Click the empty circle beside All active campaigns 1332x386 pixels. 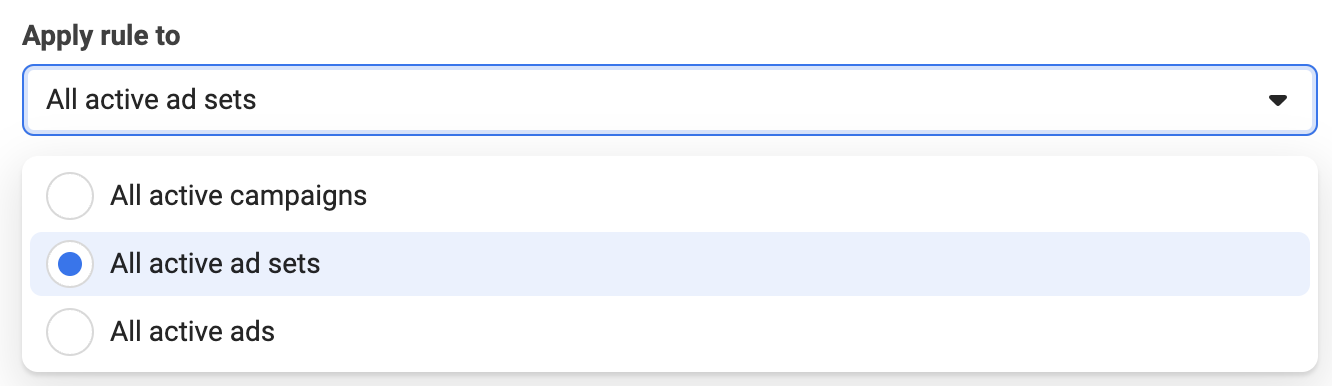click(70, 196)
